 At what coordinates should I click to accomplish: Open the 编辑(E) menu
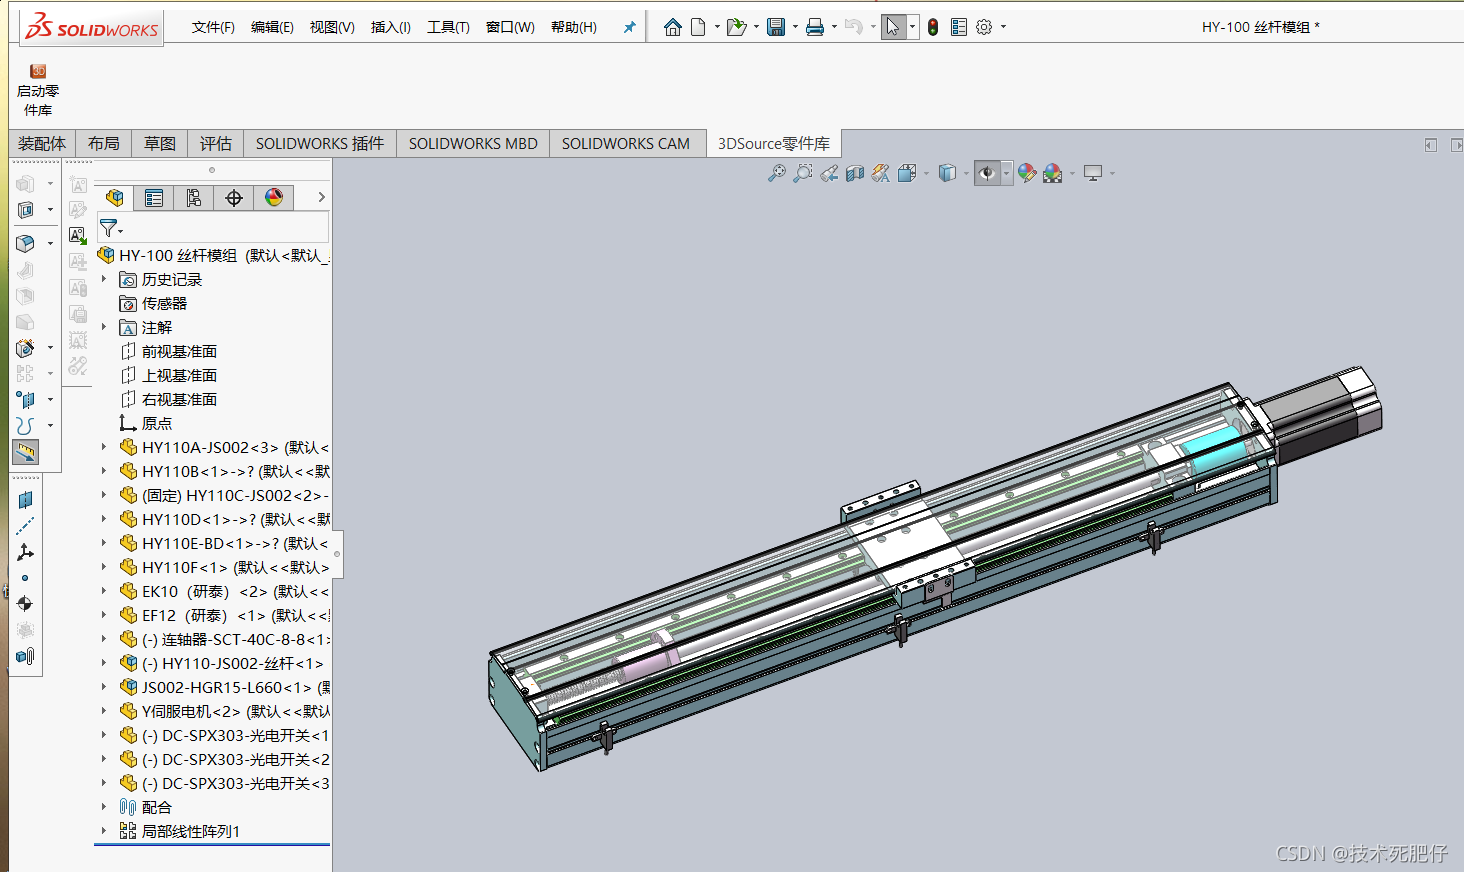pos(272,27)
